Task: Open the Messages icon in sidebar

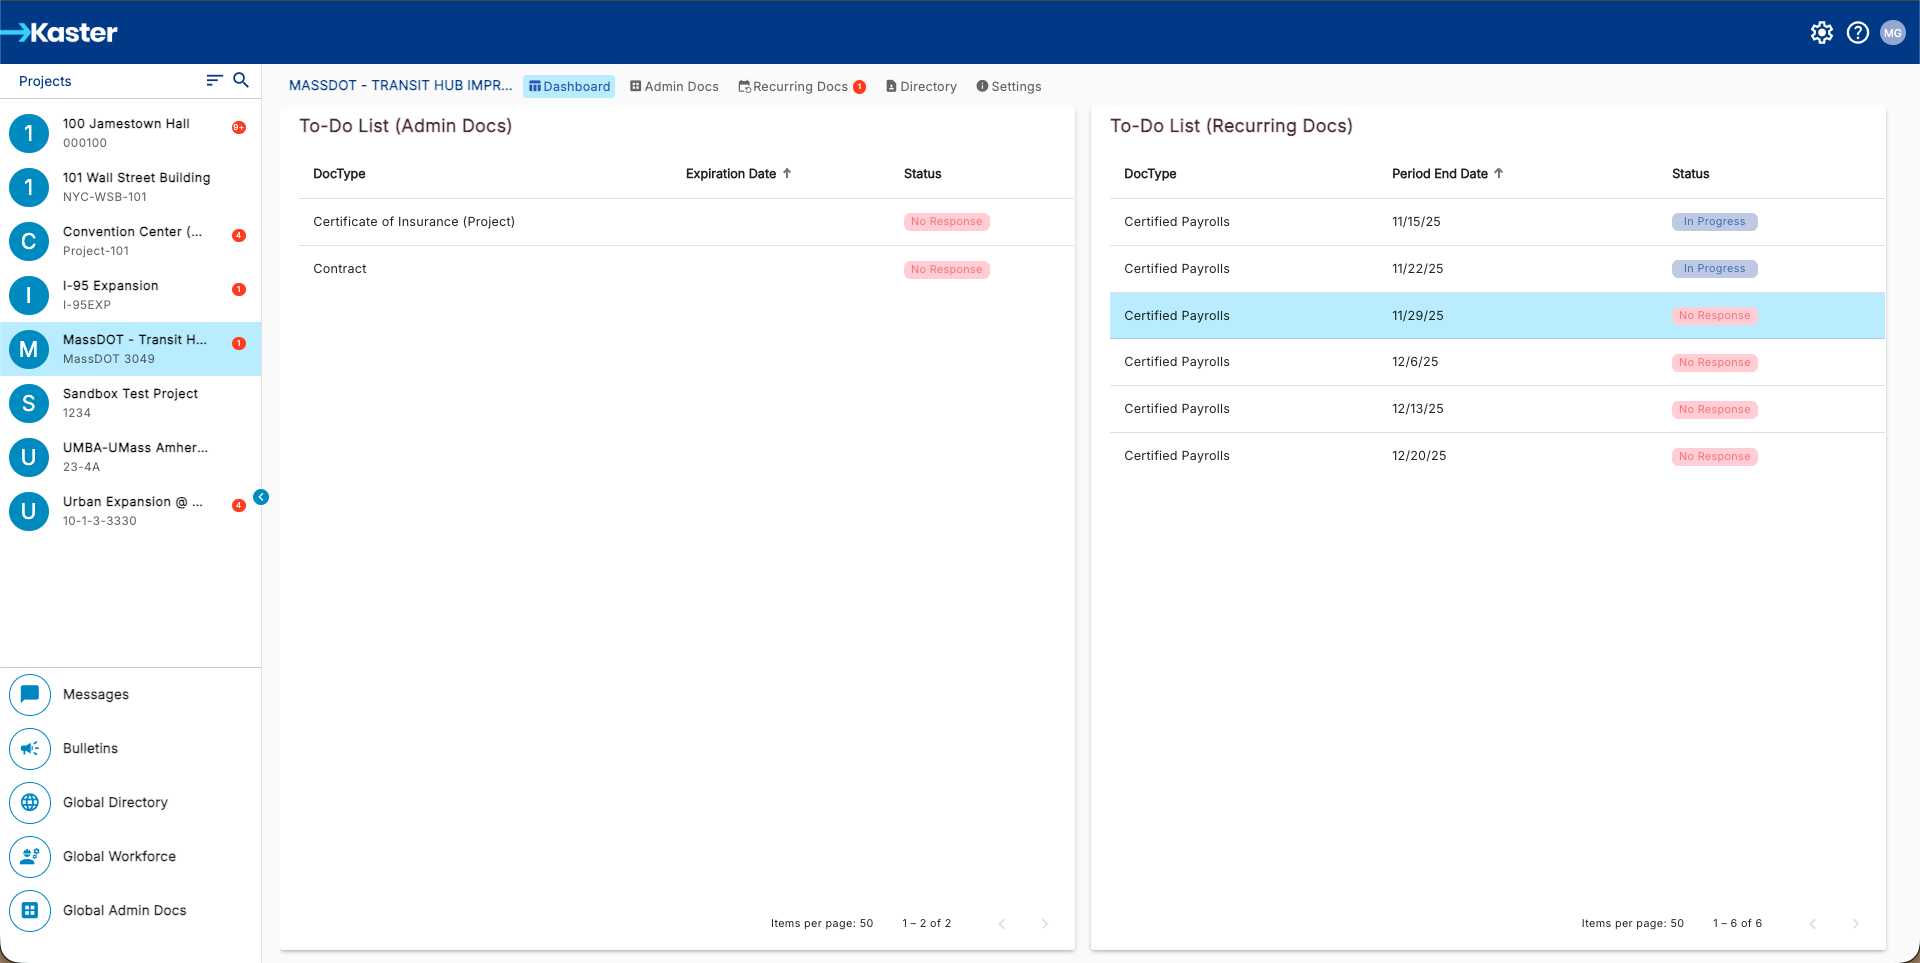Action: [30, 694]
